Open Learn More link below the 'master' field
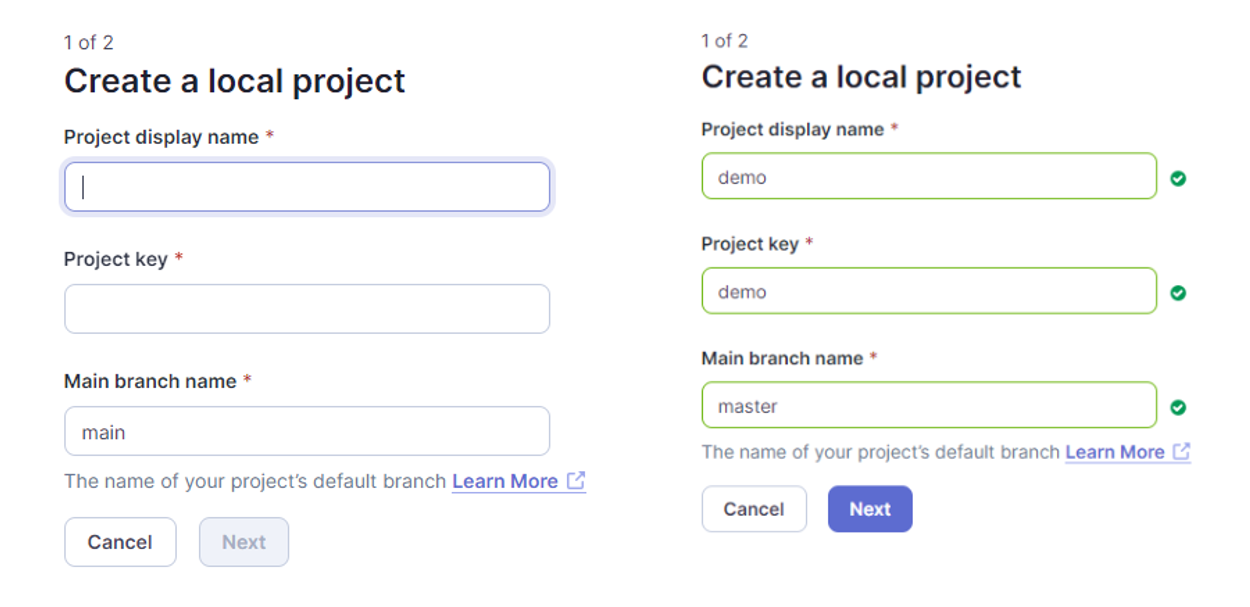 tap(1114, 452)
